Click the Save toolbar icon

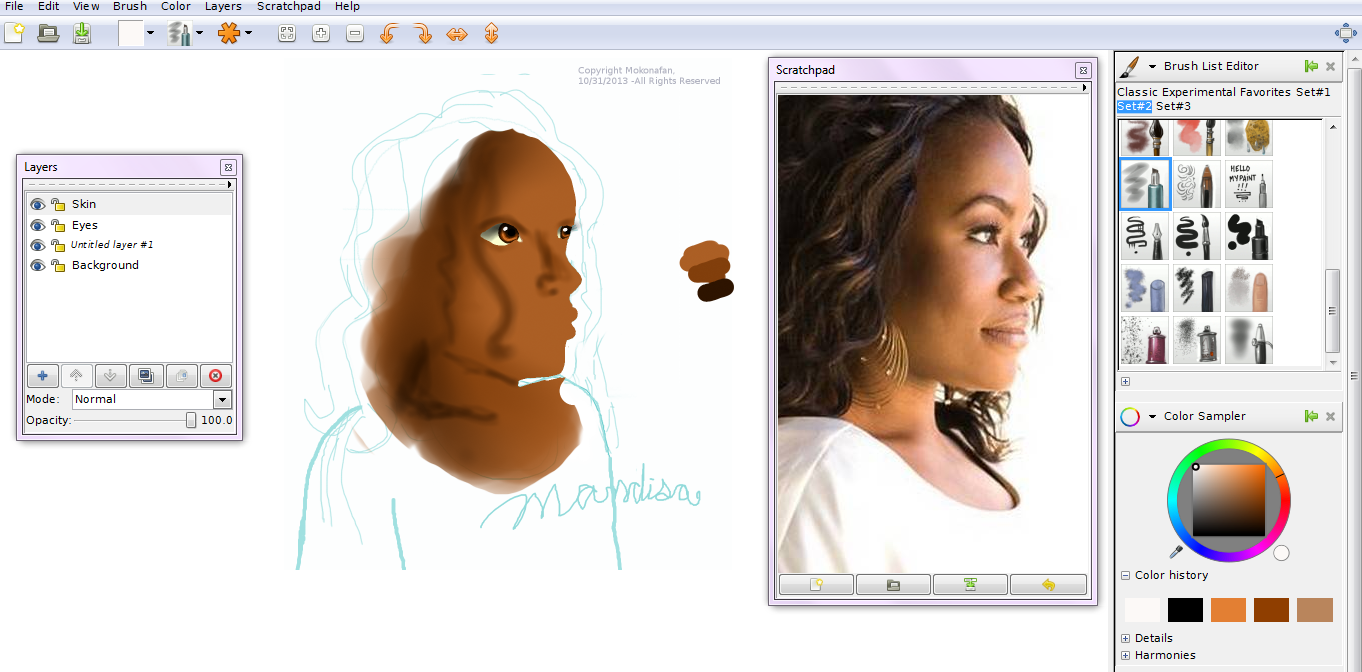point(82,33)
